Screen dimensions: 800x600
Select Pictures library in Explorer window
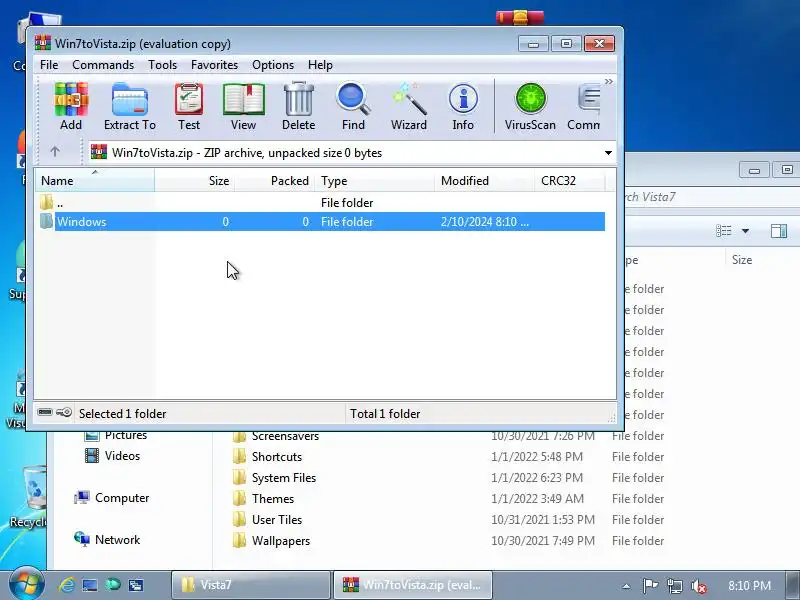[x=116, y=435]
